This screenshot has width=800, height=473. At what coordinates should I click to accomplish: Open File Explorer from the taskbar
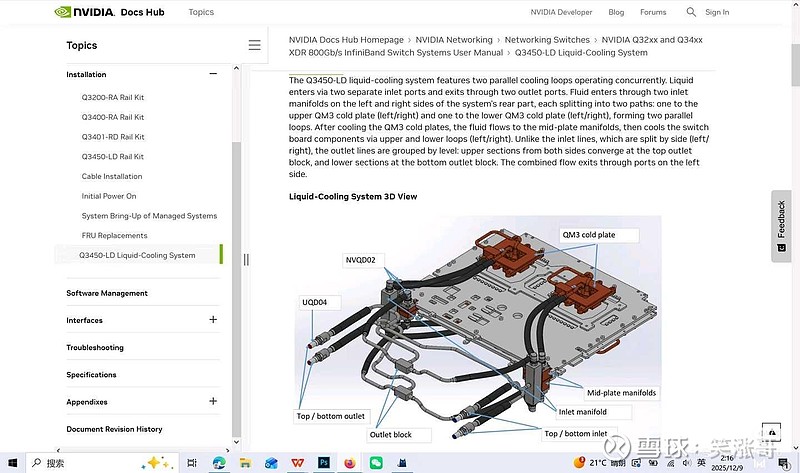tap(245, 463)
